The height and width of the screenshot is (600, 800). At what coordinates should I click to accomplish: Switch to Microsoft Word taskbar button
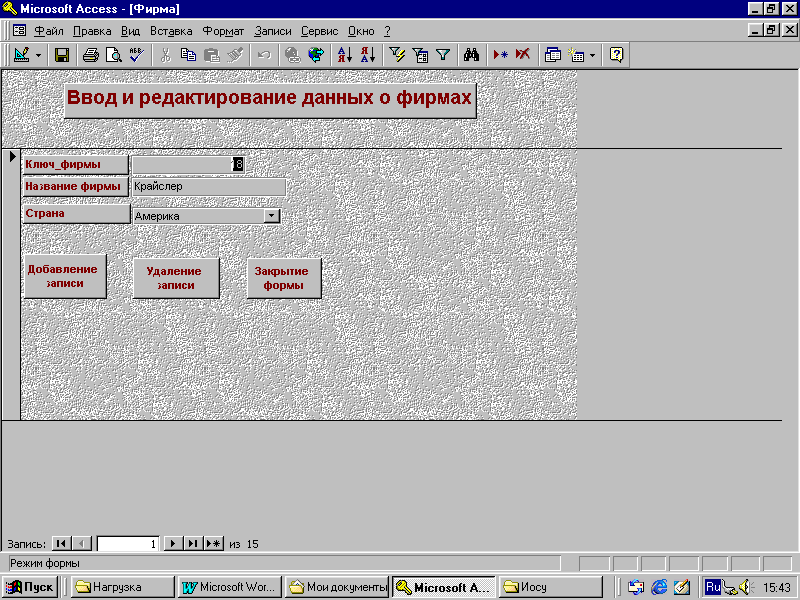(x=230, y=587)
